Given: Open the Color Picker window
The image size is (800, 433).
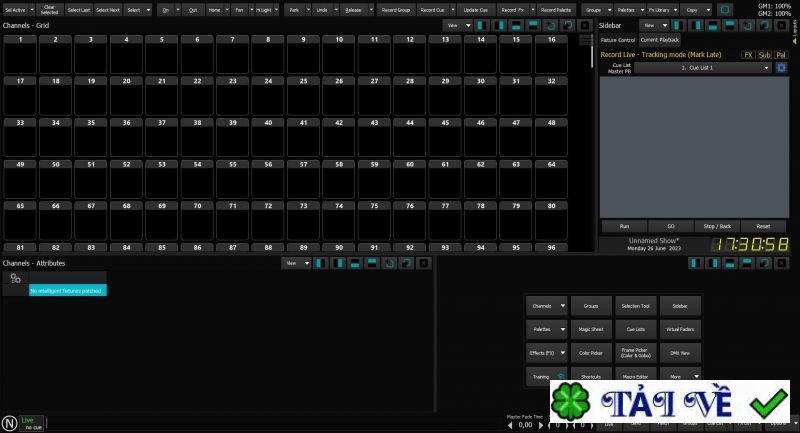Looking at the screenshot, I should click(590, 353).
